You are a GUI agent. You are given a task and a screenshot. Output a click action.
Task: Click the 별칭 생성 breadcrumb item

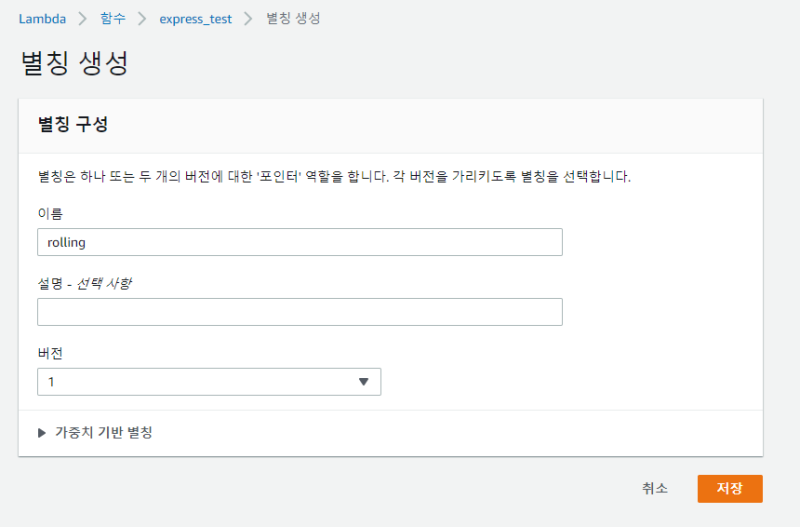tap(294, 19)
